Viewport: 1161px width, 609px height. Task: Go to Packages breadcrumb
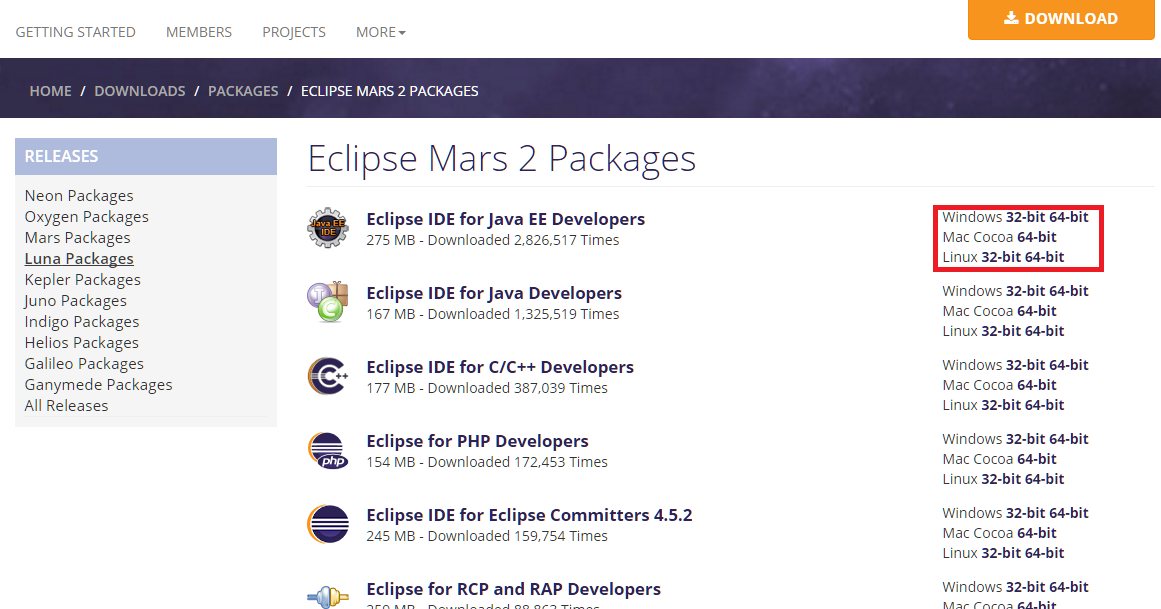click(243, 91)
